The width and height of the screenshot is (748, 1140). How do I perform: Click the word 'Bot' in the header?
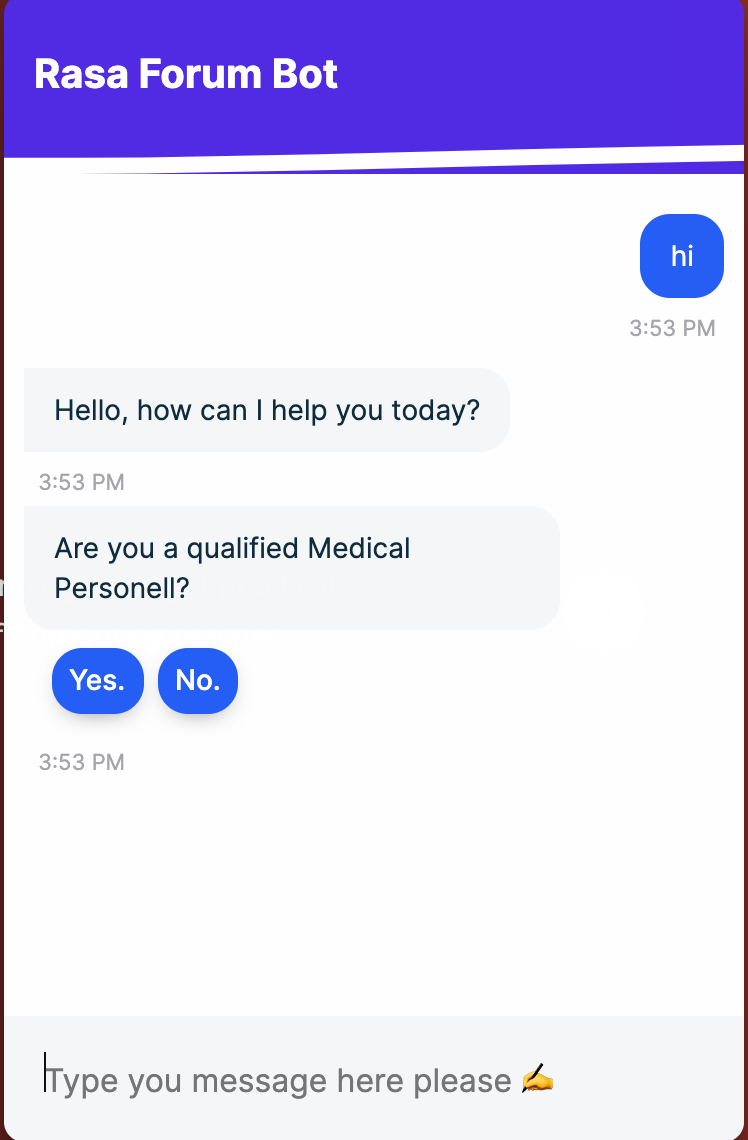pyautogui.click(x=305, y=73)
